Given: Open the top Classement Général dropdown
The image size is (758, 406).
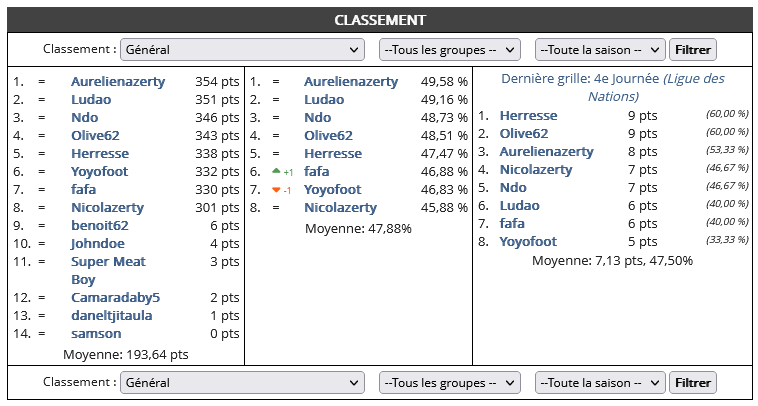Looking at the screenshot, I should tap(242, 49).
